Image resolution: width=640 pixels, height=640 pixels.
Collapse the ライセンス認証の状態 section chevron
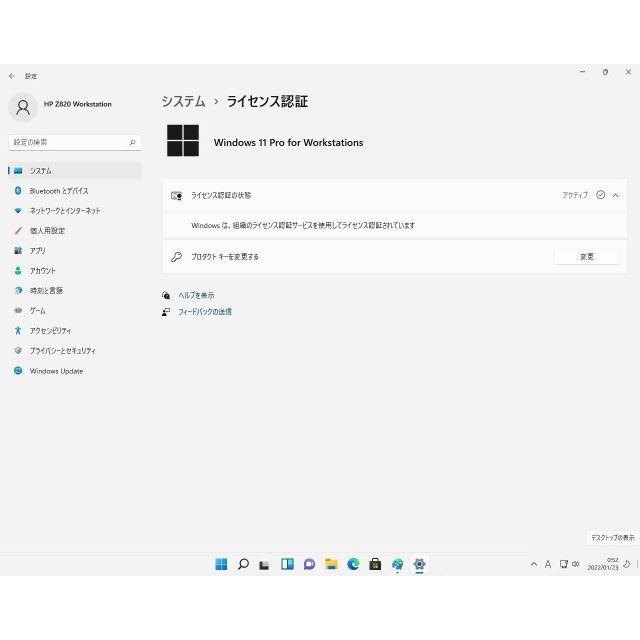616,196
